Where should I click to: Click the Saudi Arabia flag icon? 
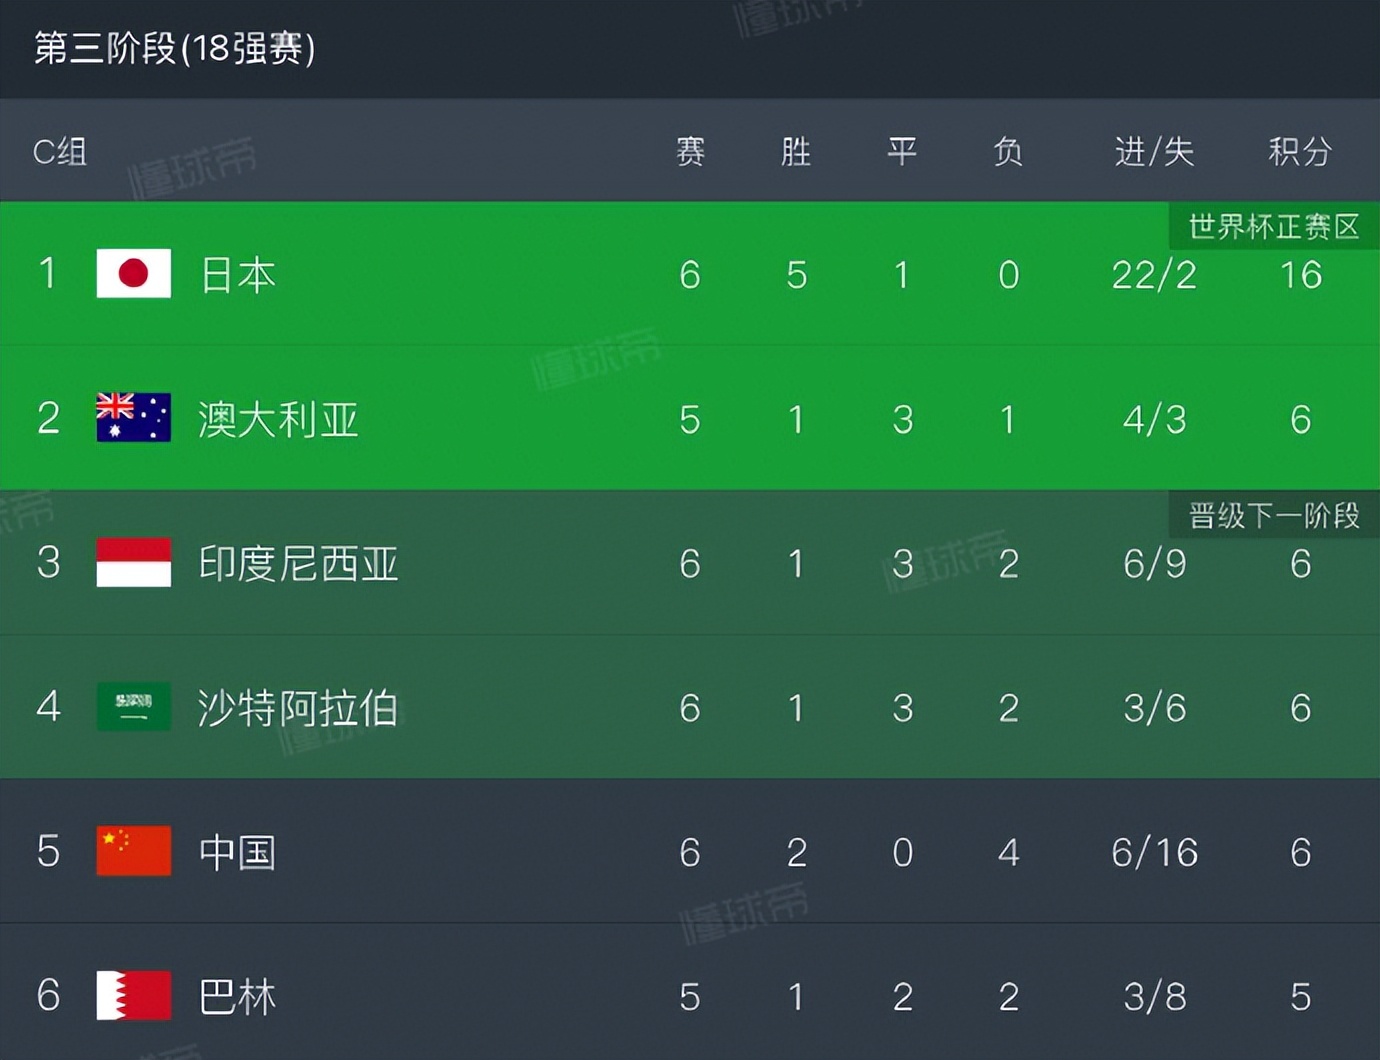pos(133,707)
